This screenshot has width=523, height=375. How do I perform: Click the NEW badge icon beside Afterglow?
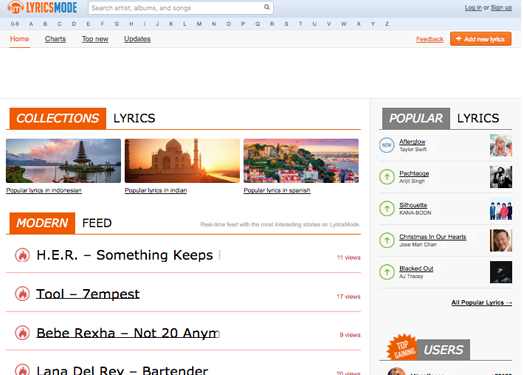tap(387, 145)
